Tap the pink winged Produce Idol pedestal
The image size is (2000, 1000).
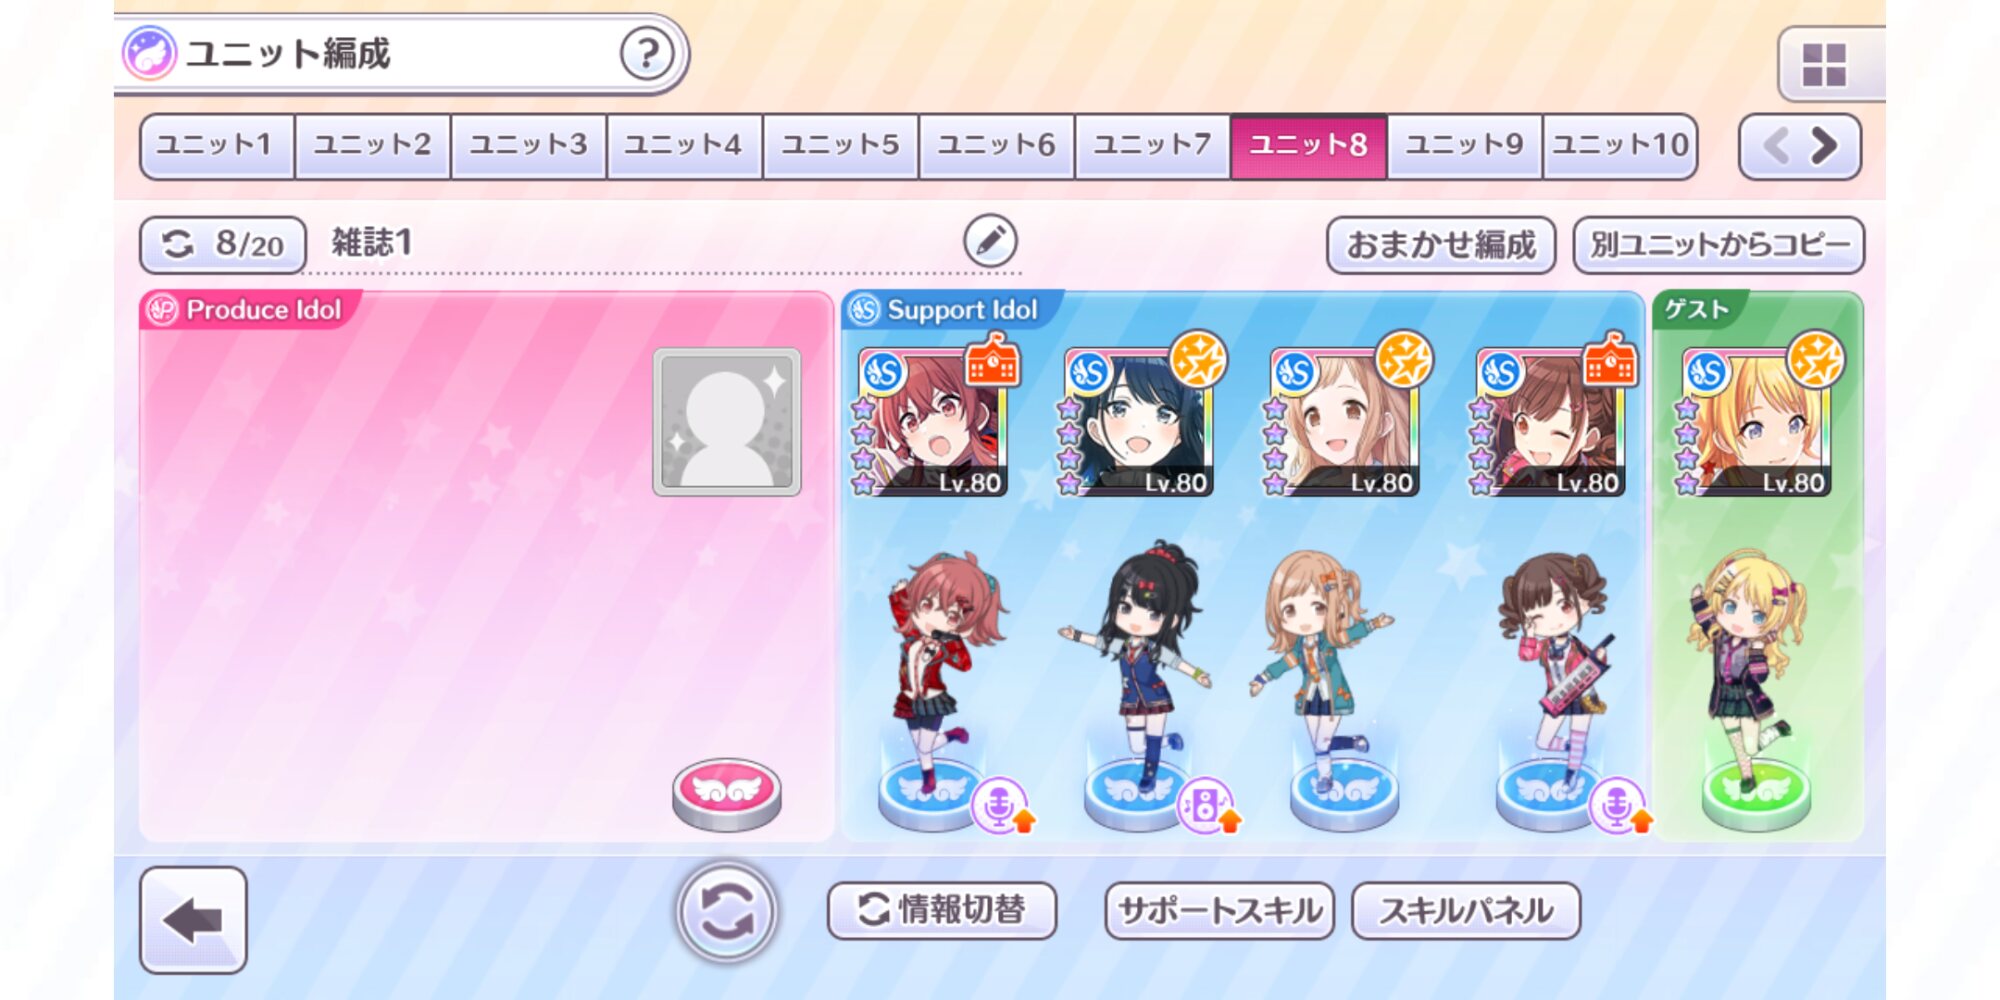[727, 794]
